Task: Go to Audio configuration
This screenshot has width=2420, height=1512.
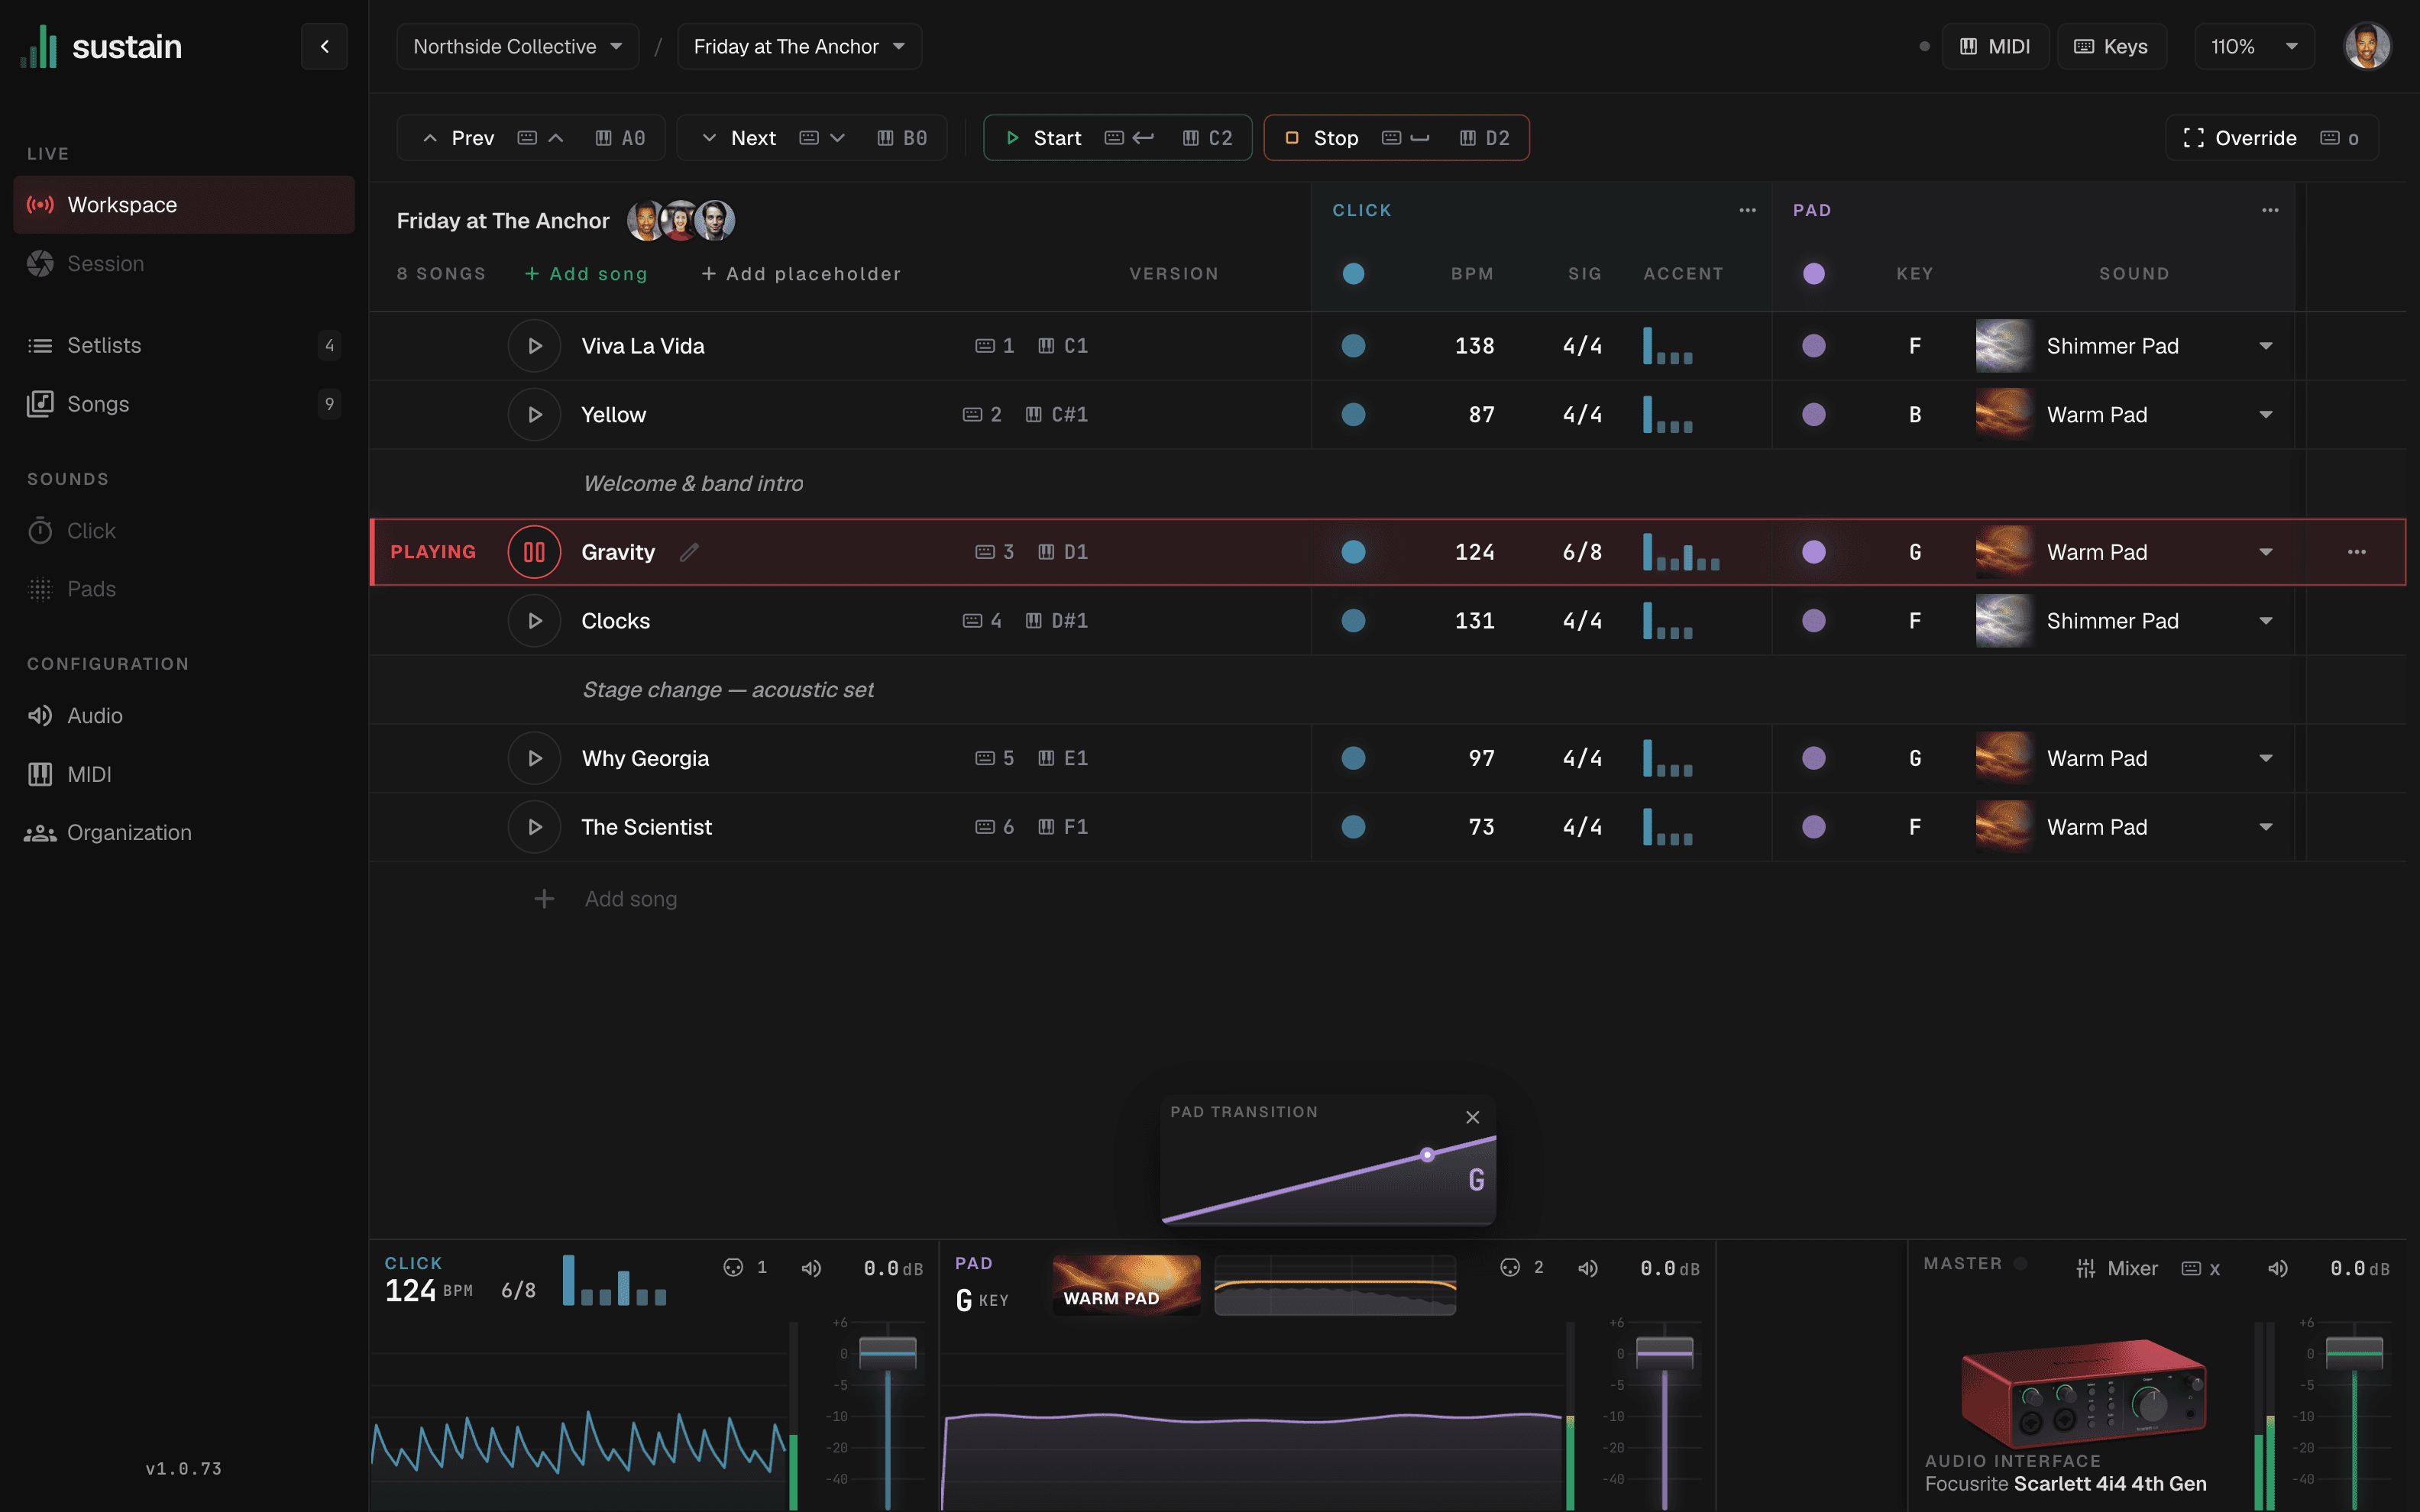Action: pyautogui.click(x=184, y=716)
